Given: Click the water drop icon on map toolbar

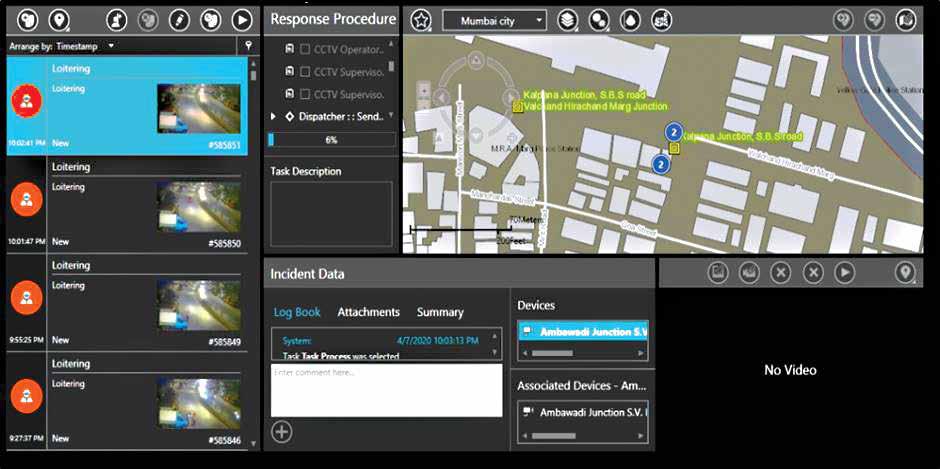Looking at the screenshot, I should pyautogui.click(x=629, y=20).
